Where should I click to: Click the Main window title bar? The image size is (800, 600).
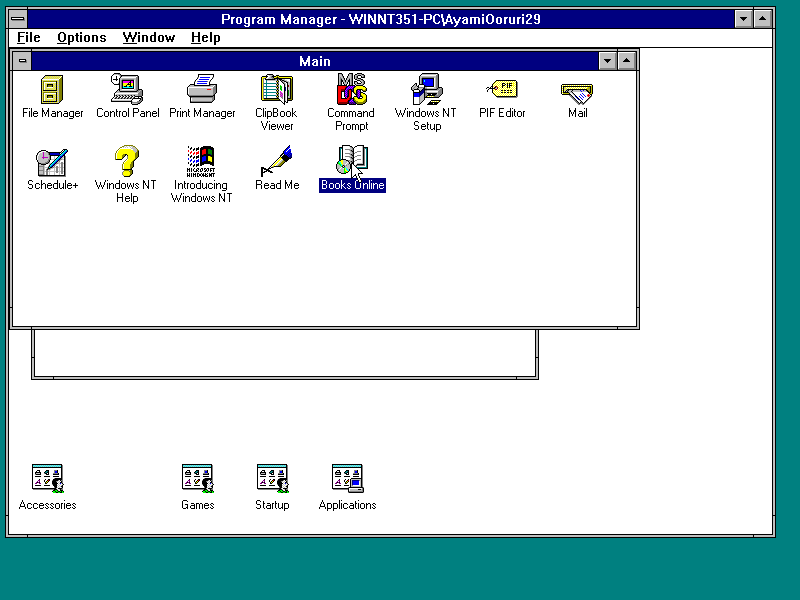(x=315, y=61)
